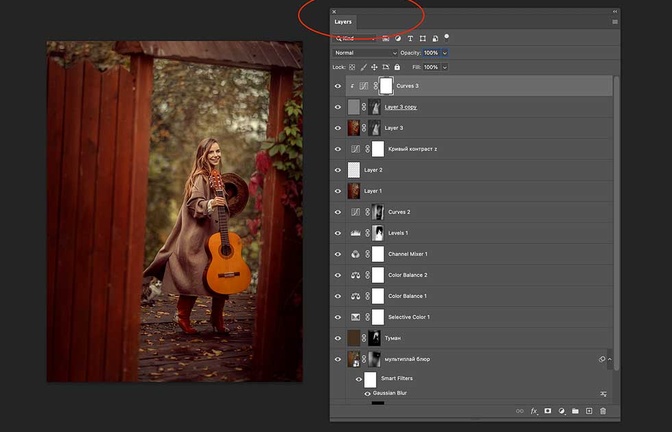672x432 pixels.
Task: Hide the Color Balance 1 layer
Action: pyautogui.click(x=338, y=296)
